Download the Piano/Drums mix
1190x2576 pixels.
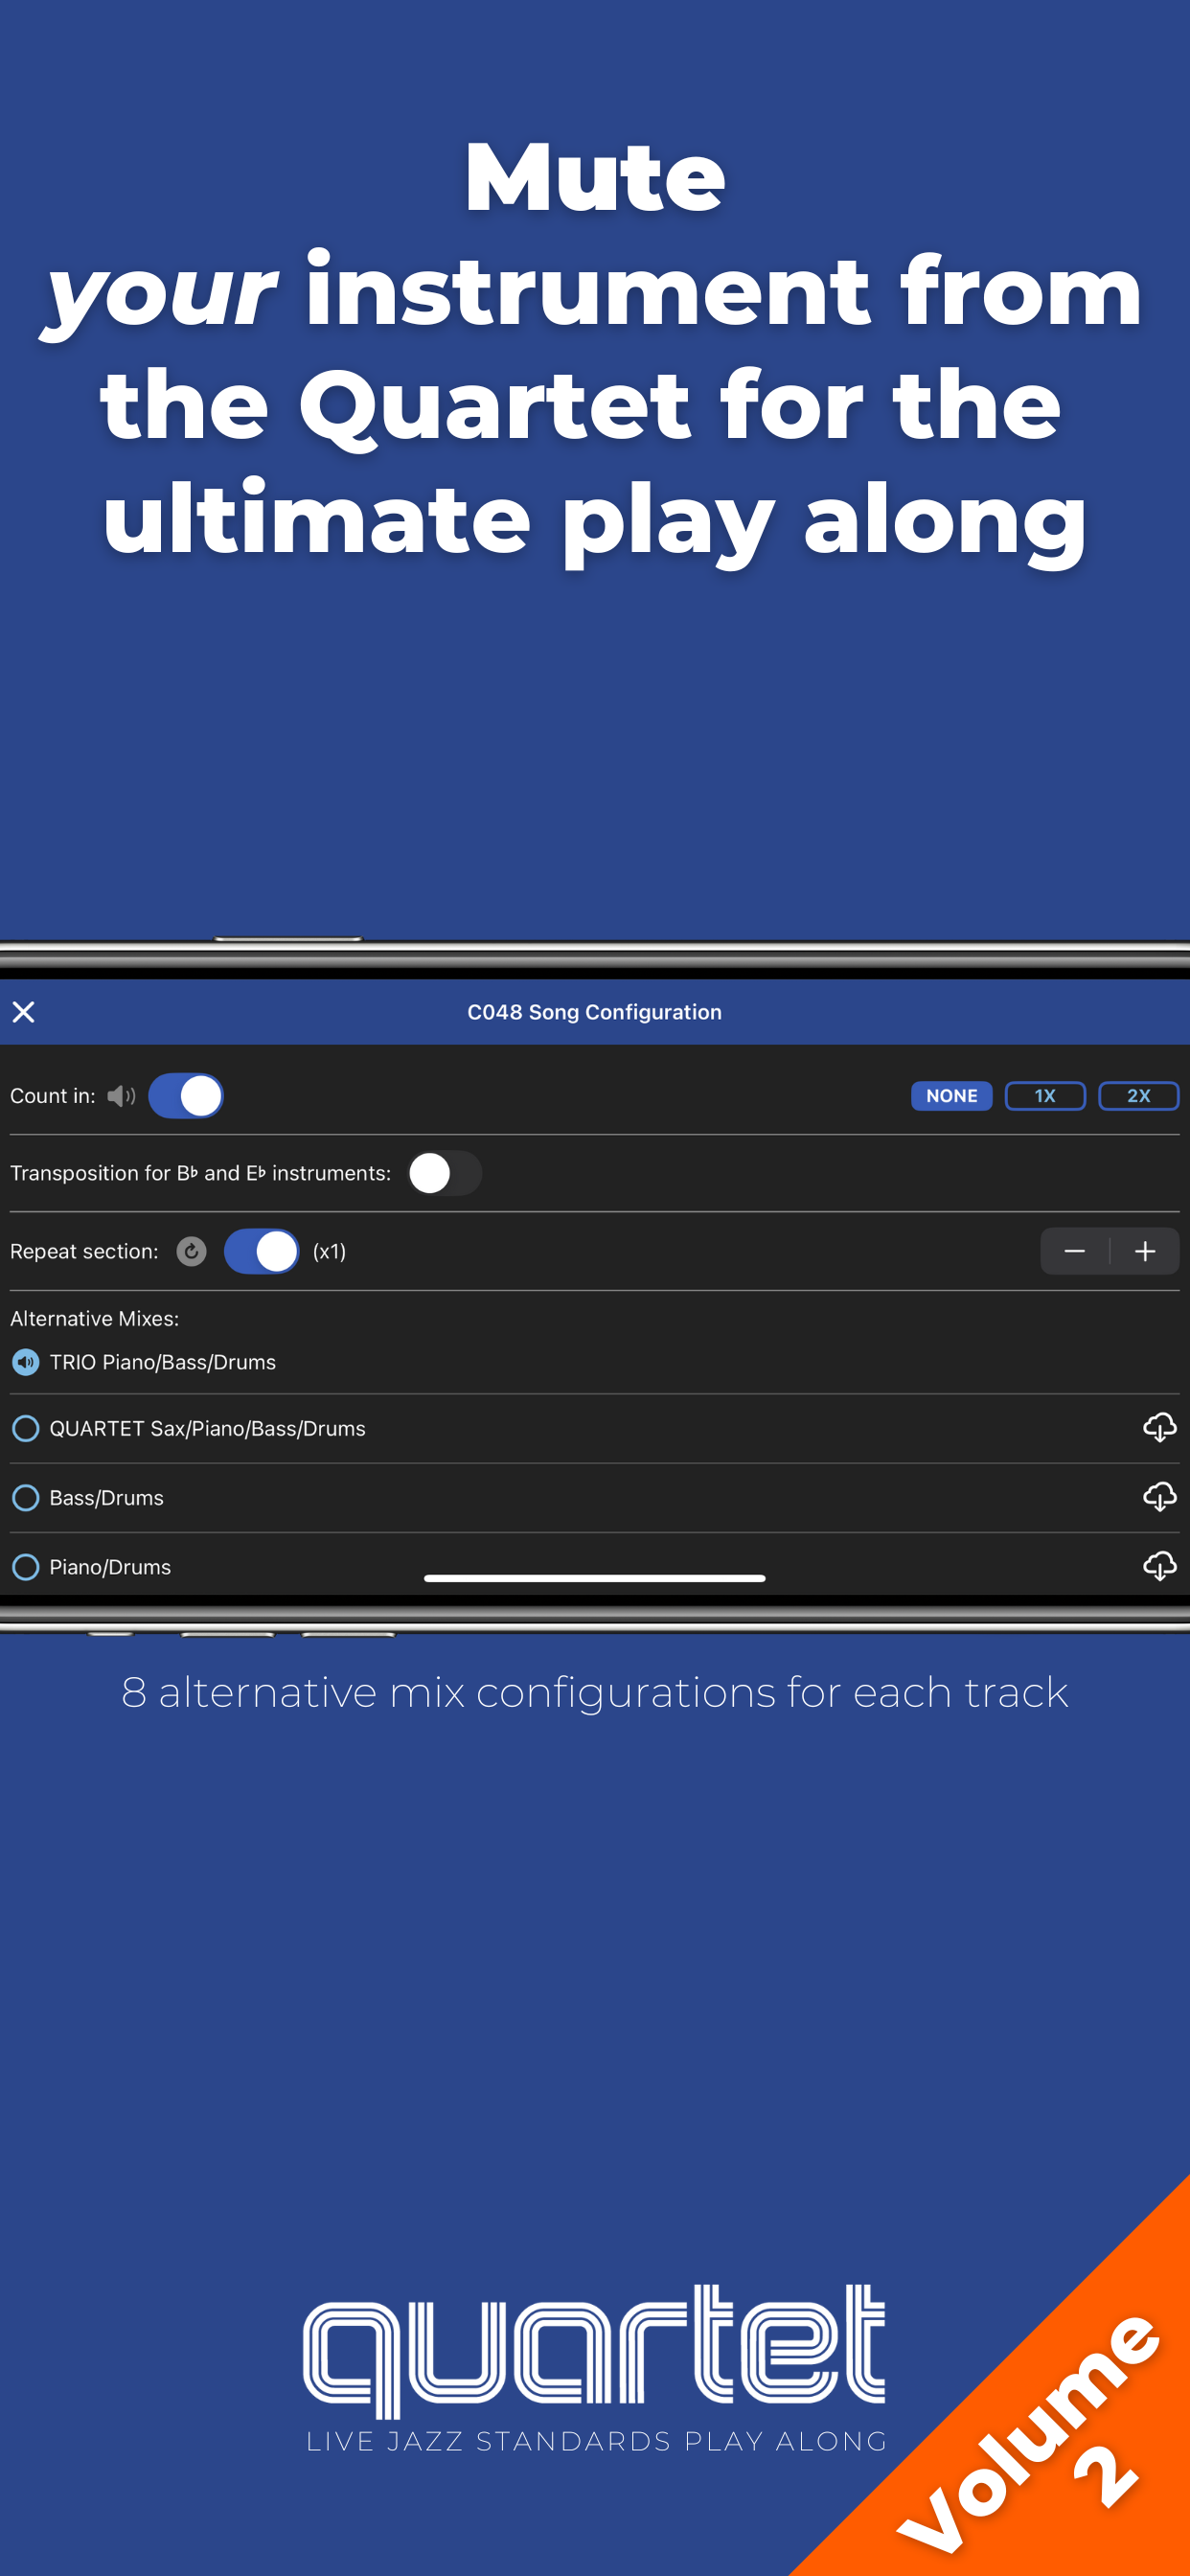pos(1159,1565)
